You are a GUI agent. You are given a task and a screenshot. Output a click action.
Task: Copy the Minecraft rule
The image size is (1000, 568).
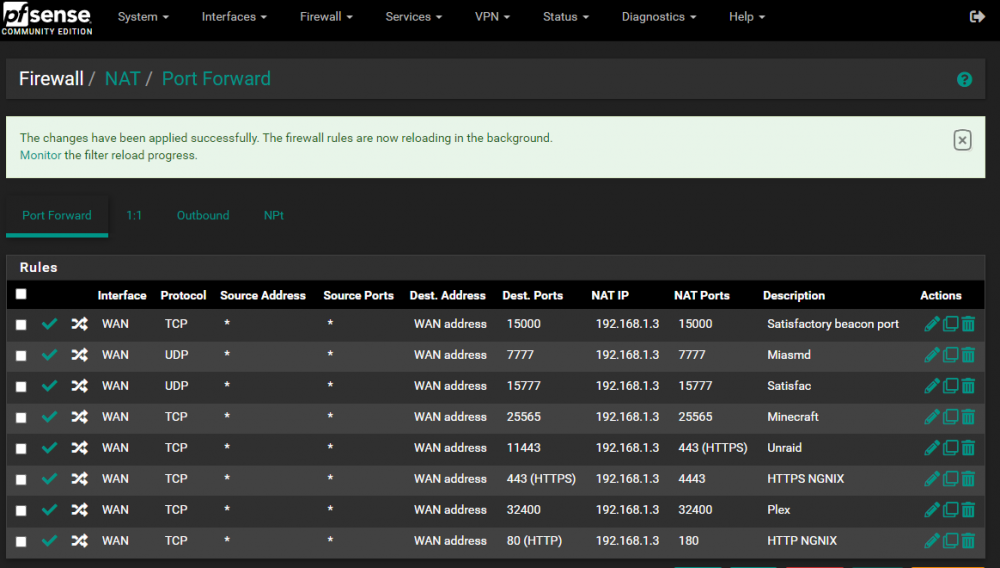pyautogui.click(x=950, y=417)
